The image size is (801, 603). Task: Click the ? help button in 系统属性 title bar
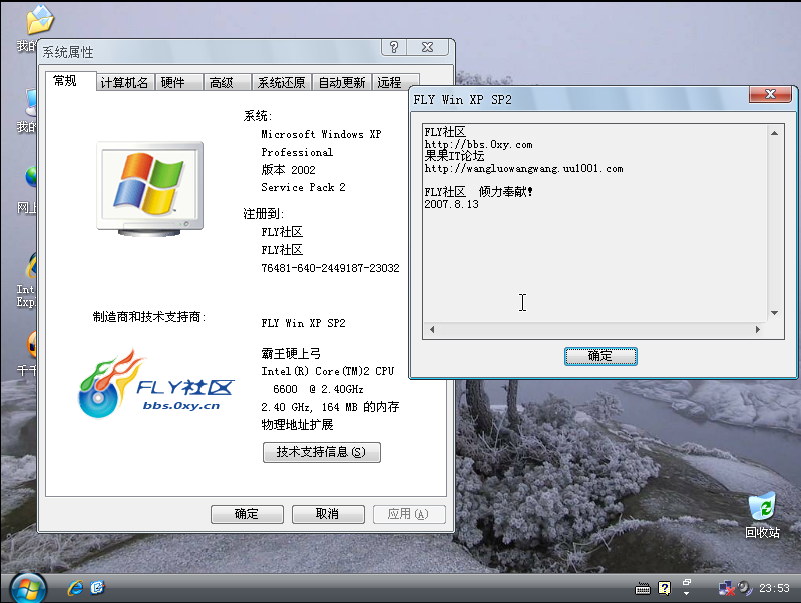pyautogui.click(x=394, y=48)
